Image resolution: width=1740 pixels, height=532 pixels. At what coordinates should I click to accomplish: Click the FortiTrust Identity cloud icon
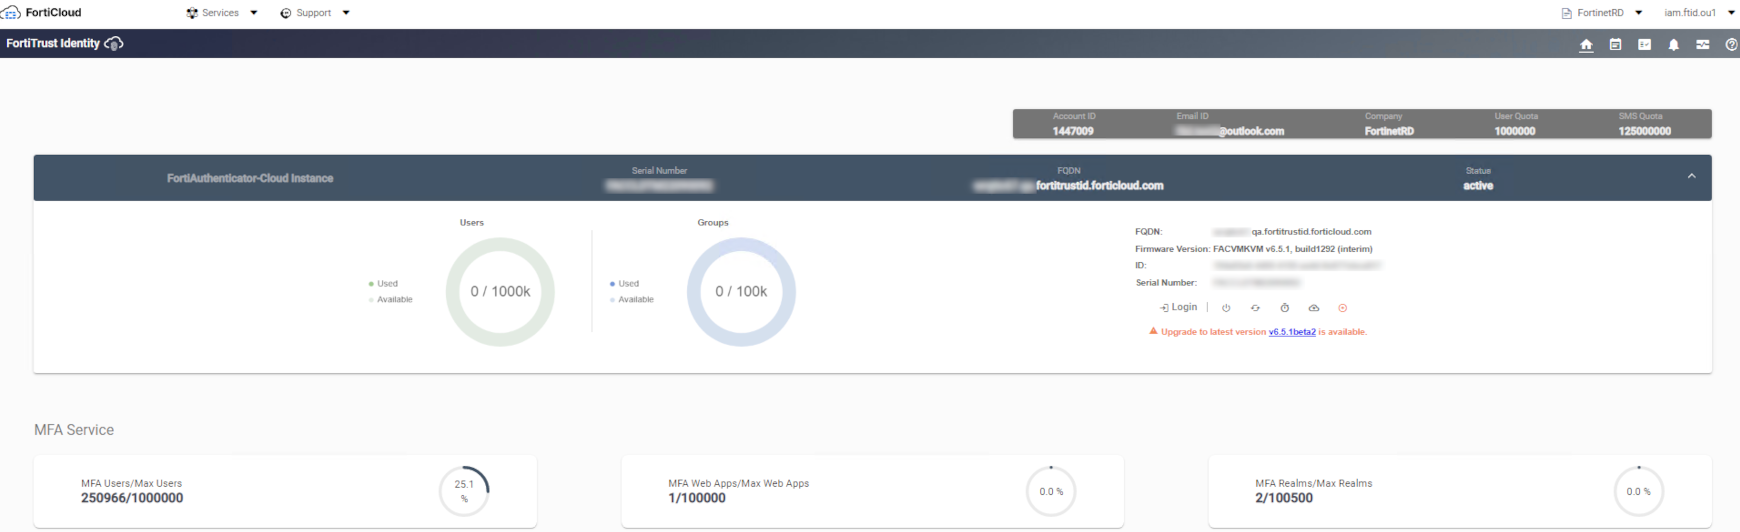coord(114,44)
